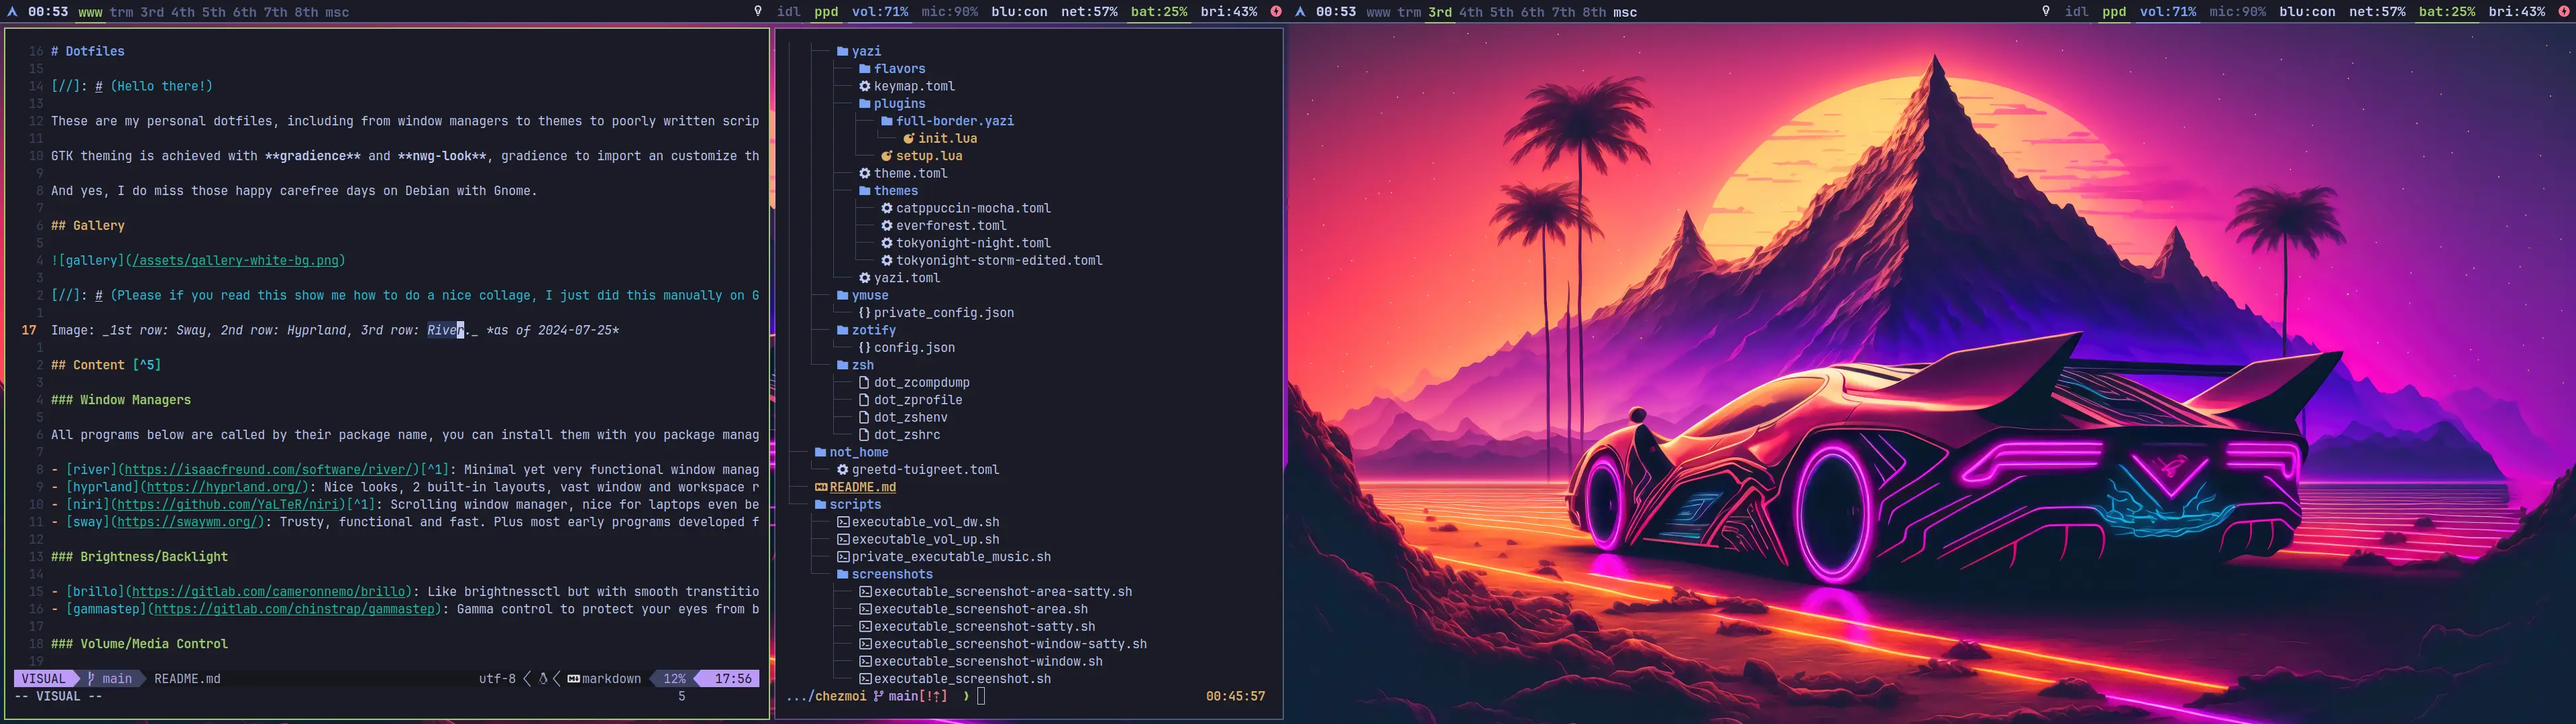
Task: Click net:57% in right monitor bar
Action: (2377, 12)
